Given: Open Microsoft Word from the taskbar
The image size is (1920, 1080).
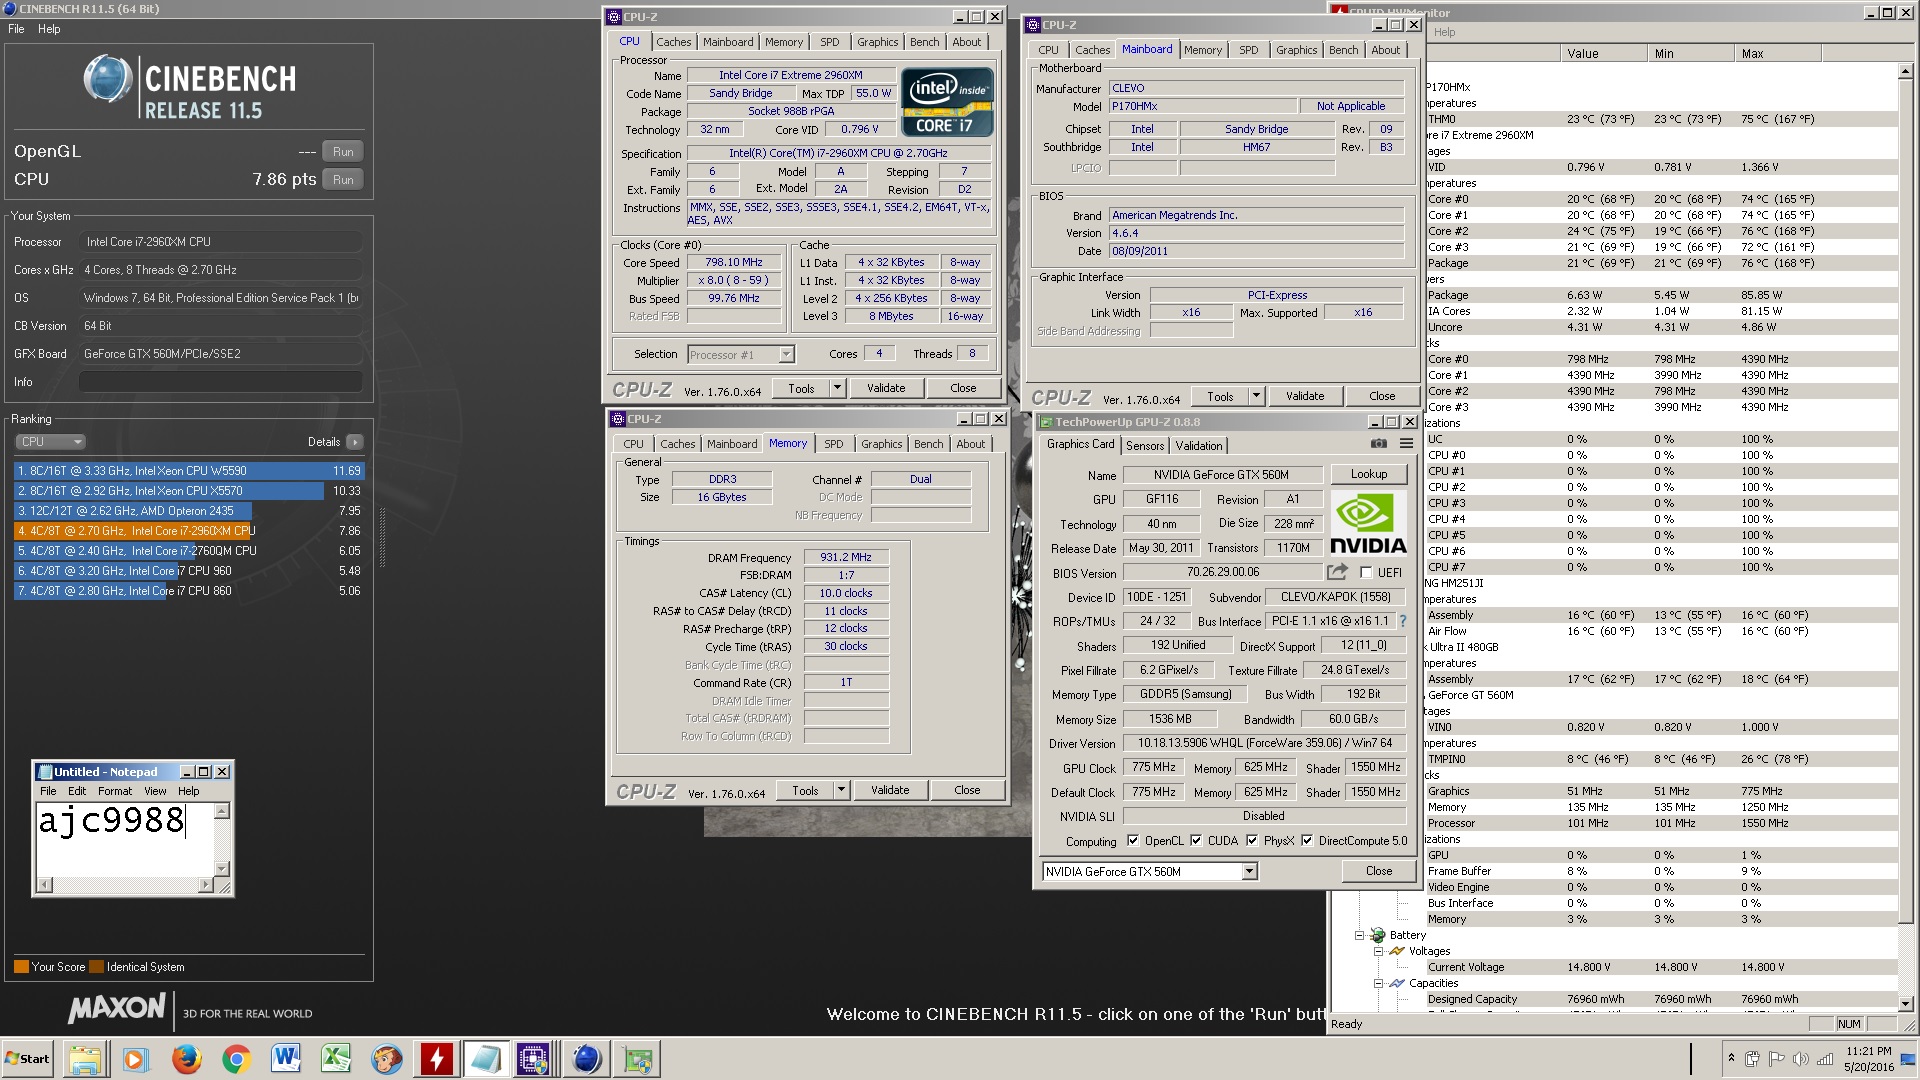Looking at the screenshot, I should 286,1059.
